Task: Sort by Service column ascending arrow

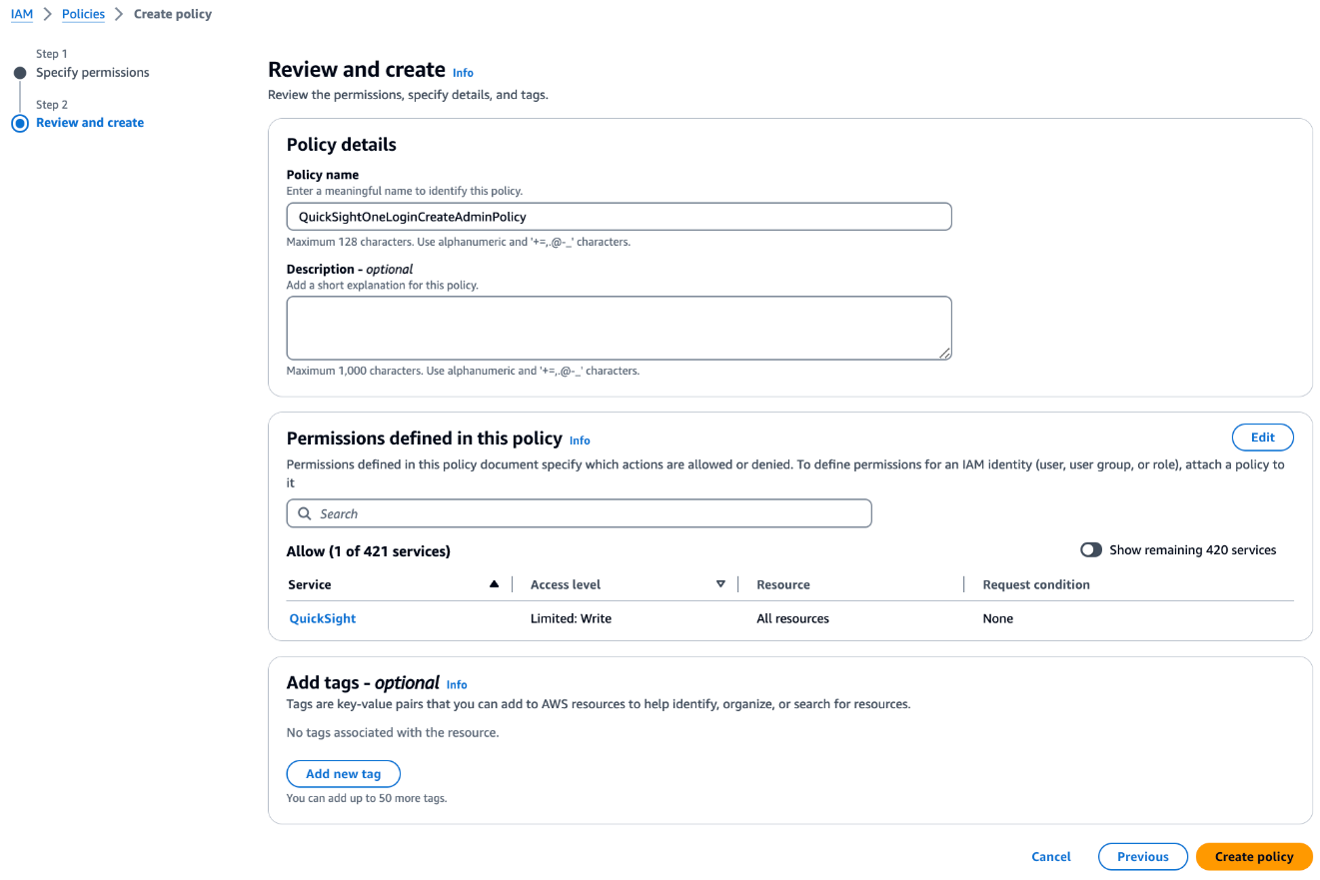Action: coord(494,584)
